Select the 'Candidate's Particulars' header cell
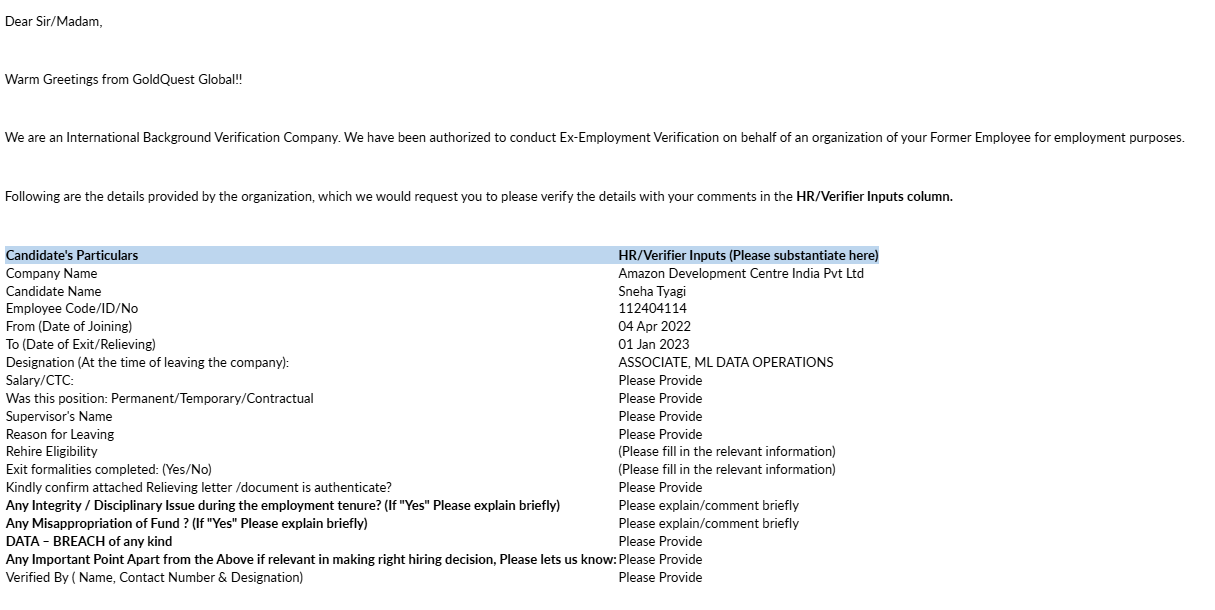This screenshot has height=610, width=1215. pos(311,255)
